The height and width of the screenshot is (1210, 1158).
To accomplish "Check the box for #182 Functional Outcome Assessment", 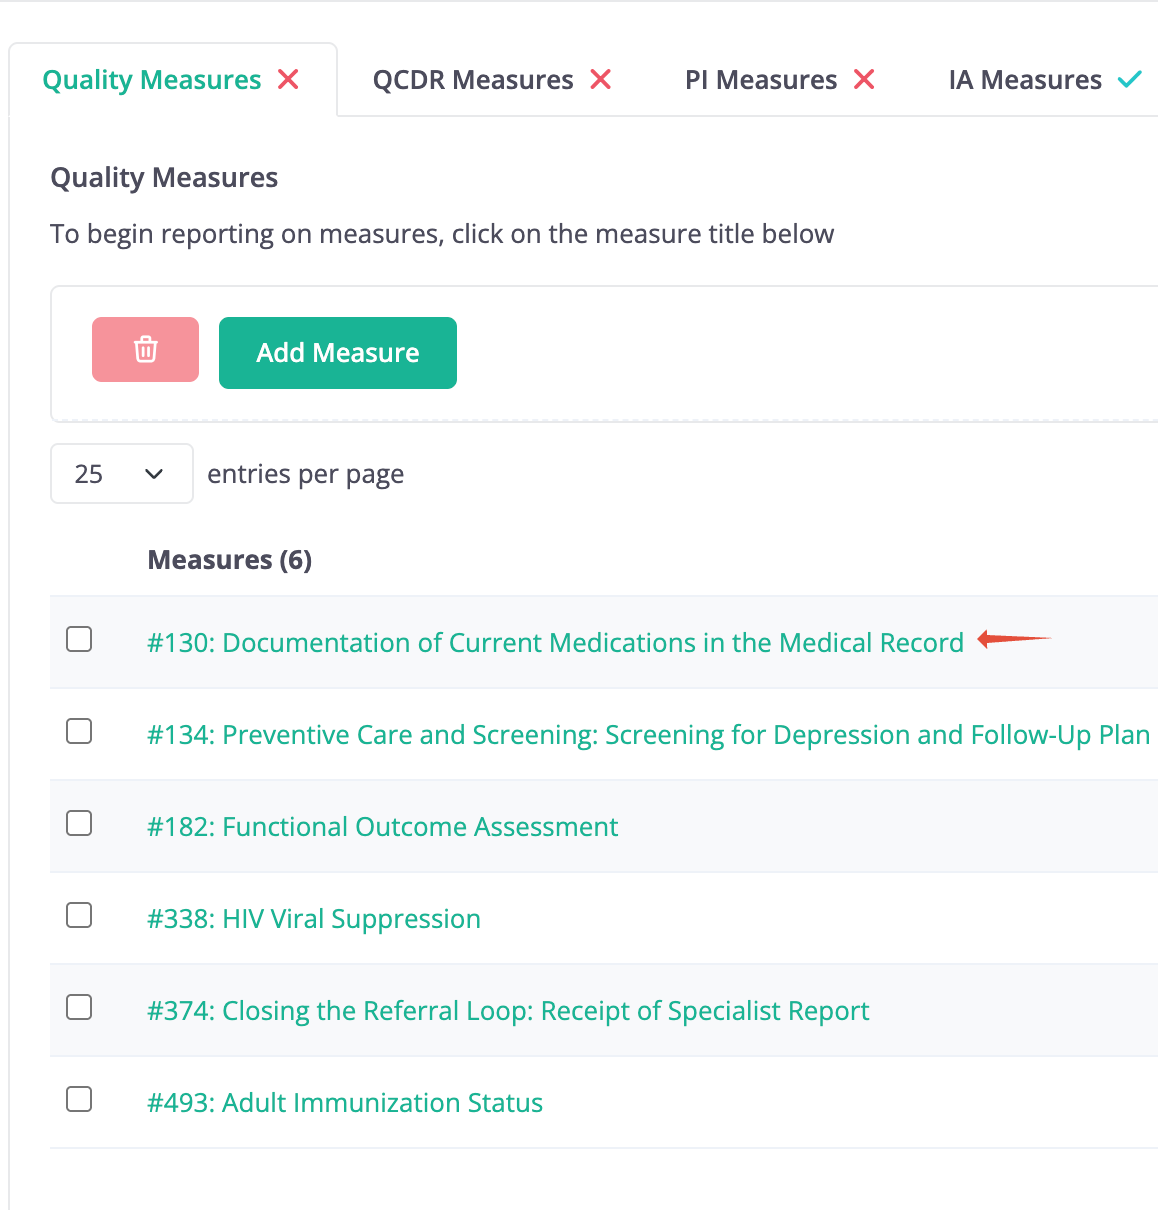I will [x=79, y=823].
